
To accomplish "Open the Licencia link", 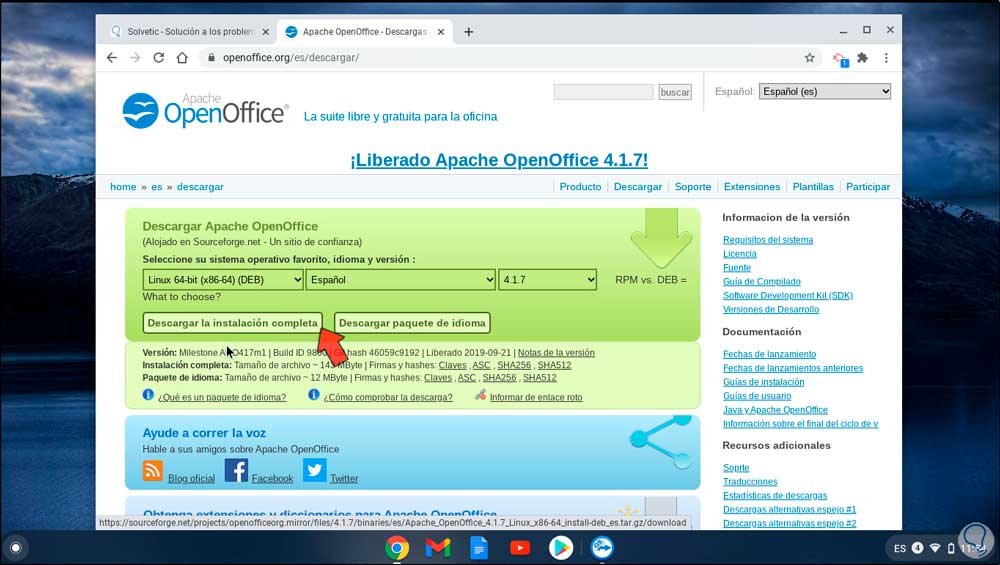I will (740, 254).
